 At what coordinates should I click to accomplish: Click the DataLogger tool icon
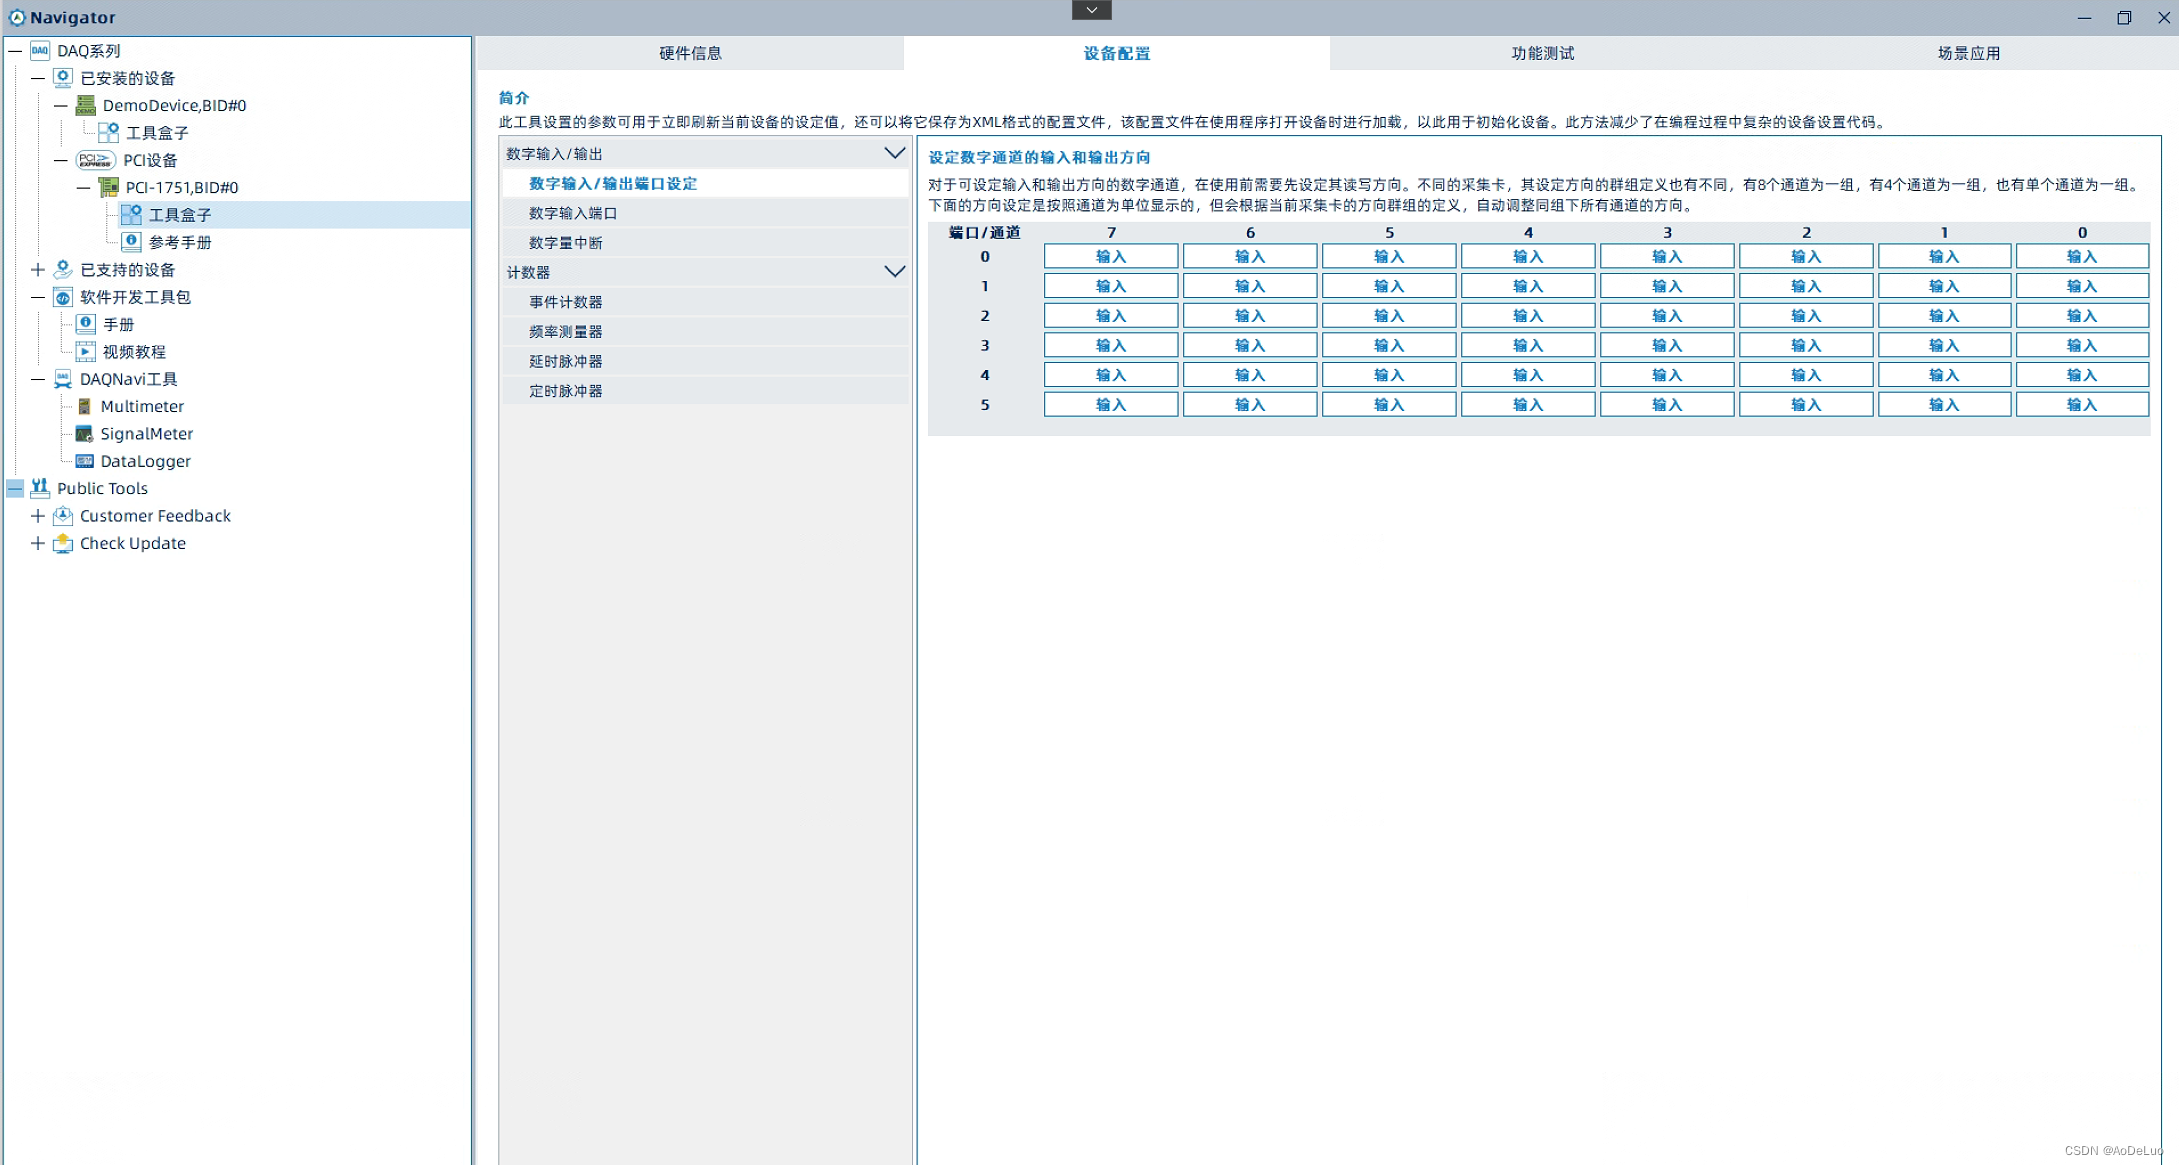click(x=85, y=461)
